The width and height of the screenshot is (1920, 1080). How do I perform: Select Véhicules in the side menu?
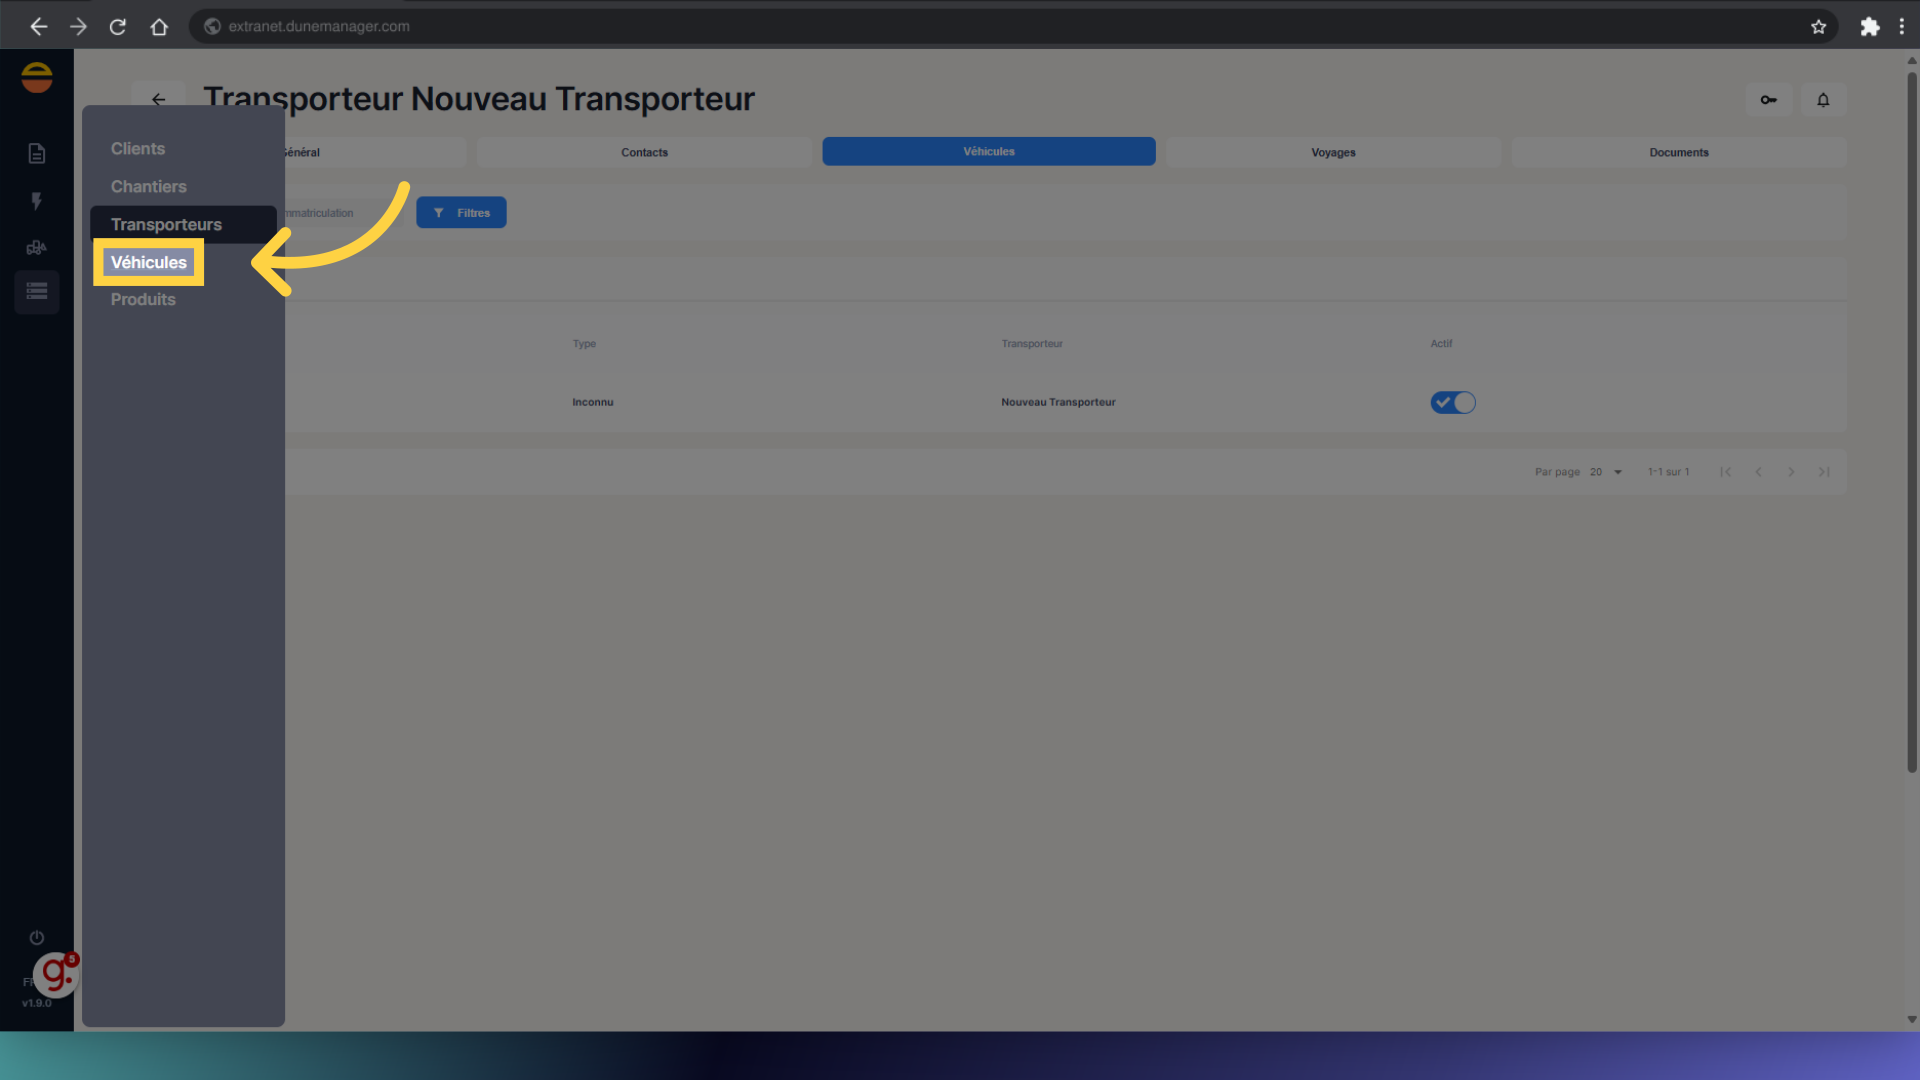[149, 262]
